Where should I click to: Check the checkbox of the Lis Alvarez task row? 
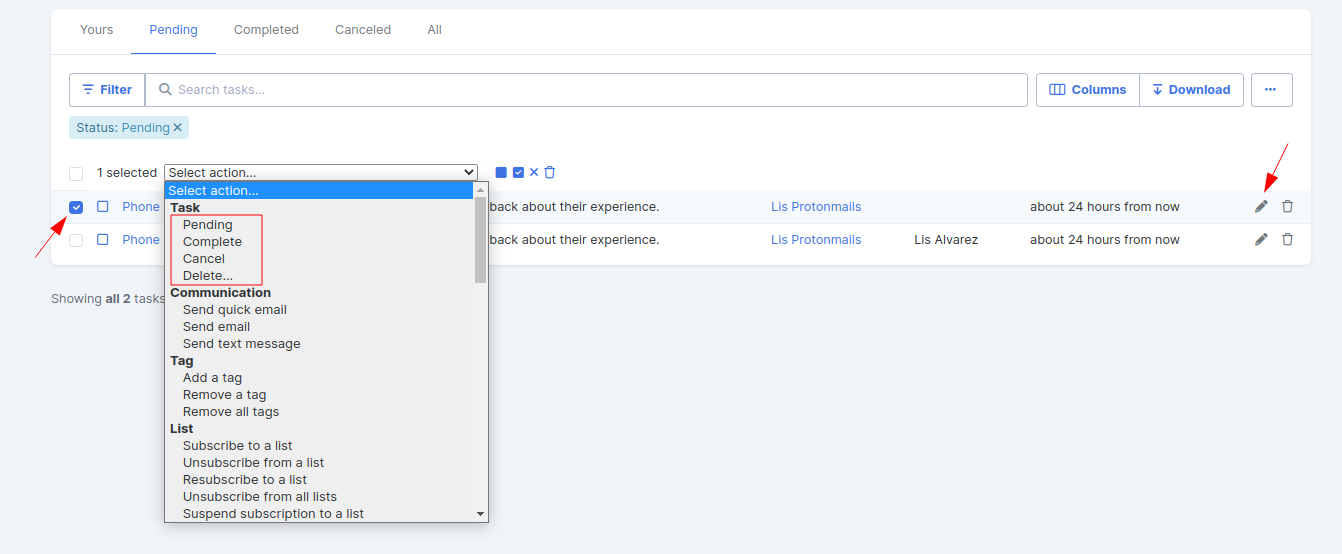(76, 240)
